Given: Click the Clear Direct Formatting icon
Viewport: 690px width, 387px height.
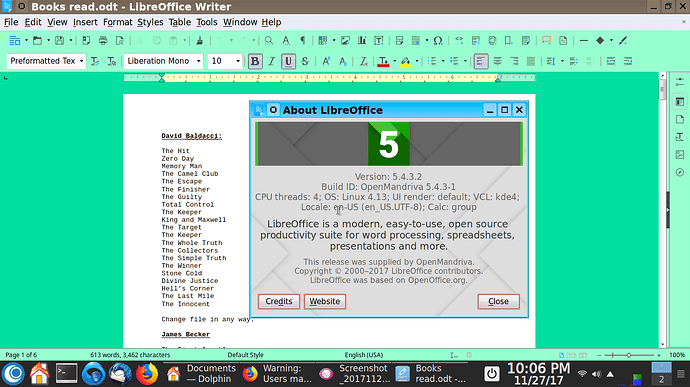Looking at the screenshot, I should click(x=363, y=61).
